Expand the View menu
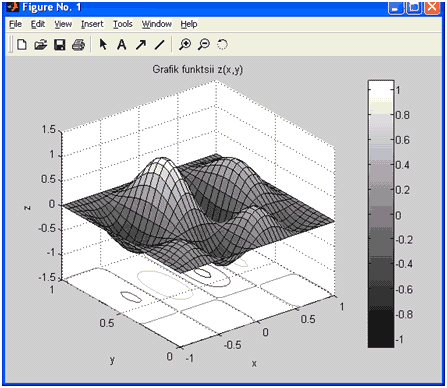This screenshot has width=447, height=388. tap(63, 24)
